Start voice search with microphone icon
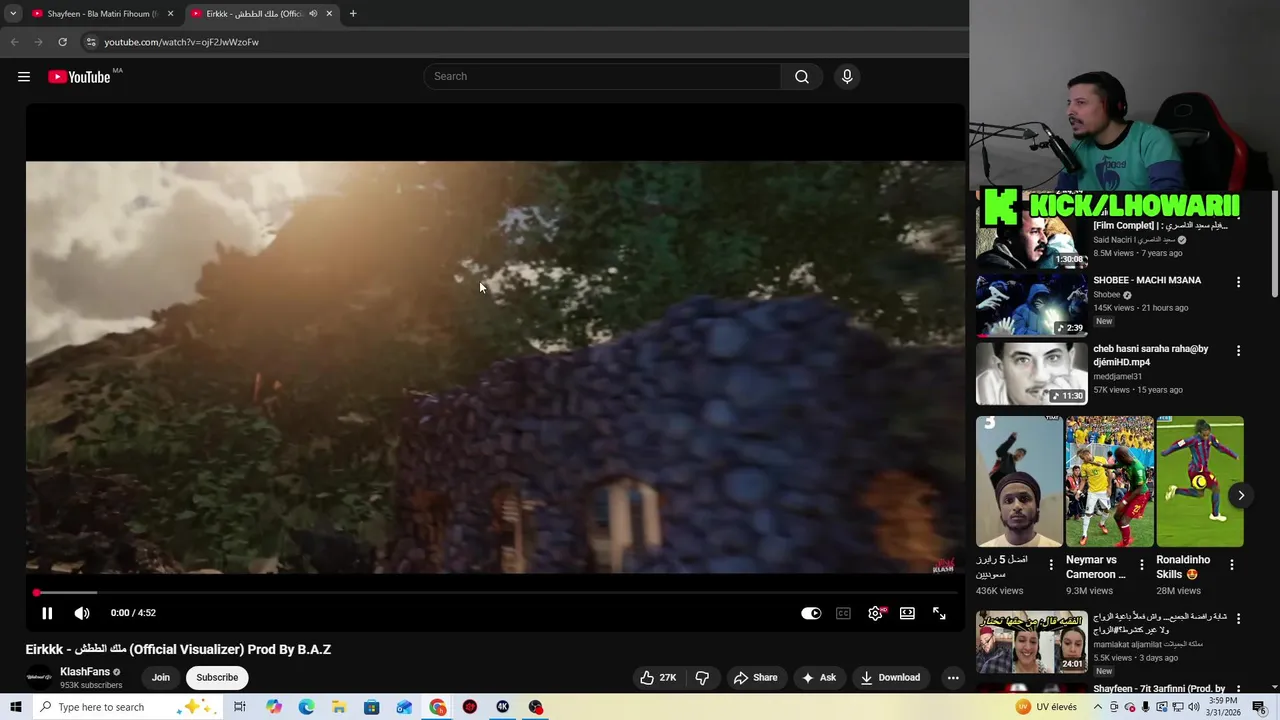This screenshot has height=720, width=1280. (x=847, y=77)
